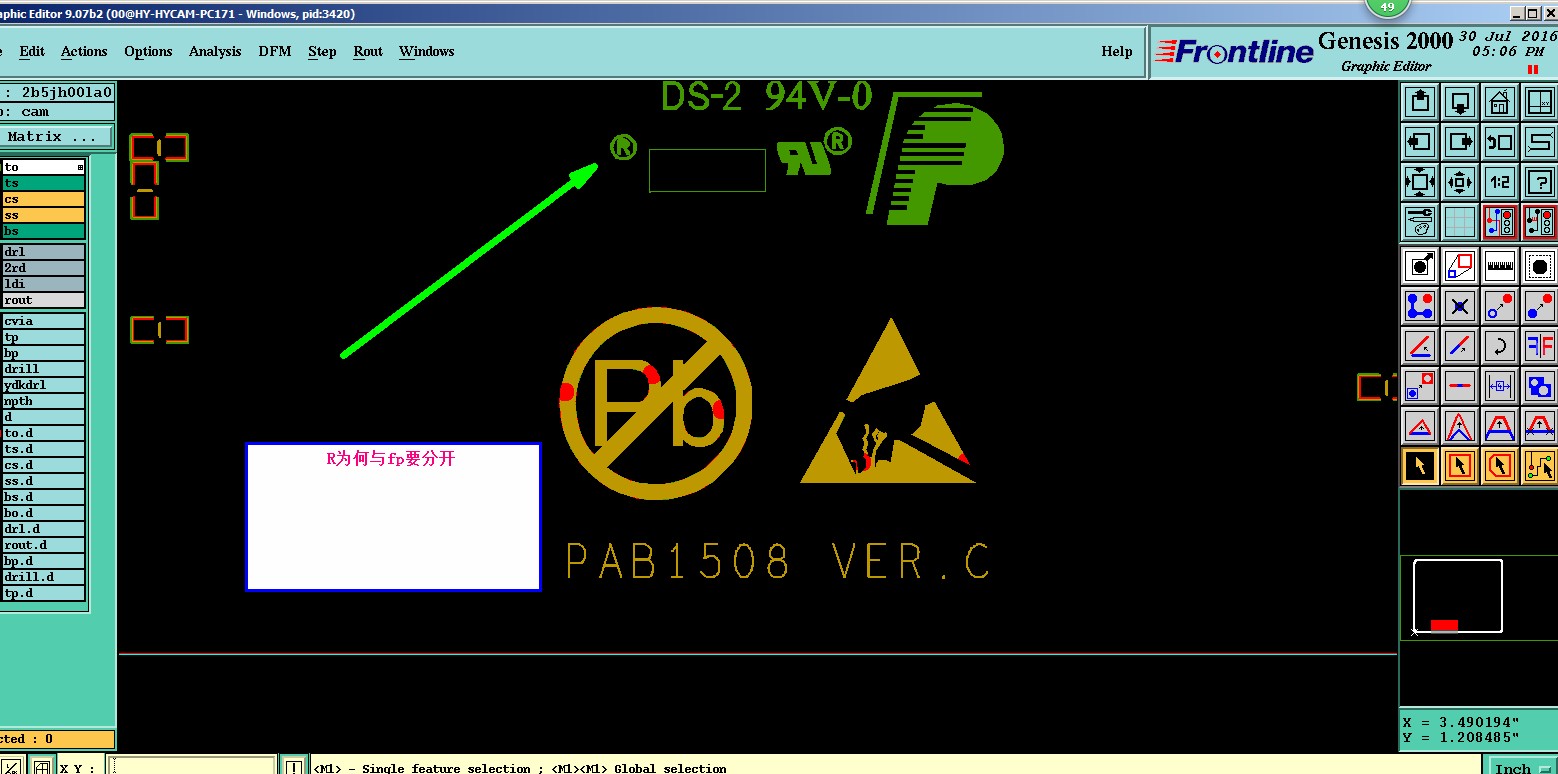
Task: Click the angled red-blue line tool icon
Action: click(1420, 346)
